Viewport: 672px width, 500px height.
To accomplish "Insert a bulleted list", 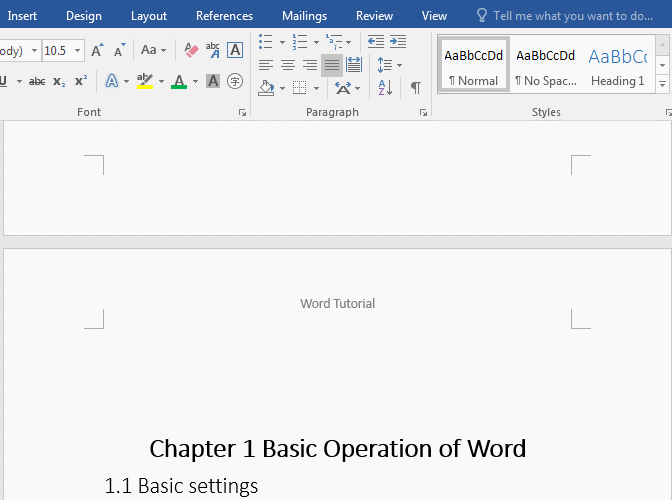I will [x=266, y=42].
